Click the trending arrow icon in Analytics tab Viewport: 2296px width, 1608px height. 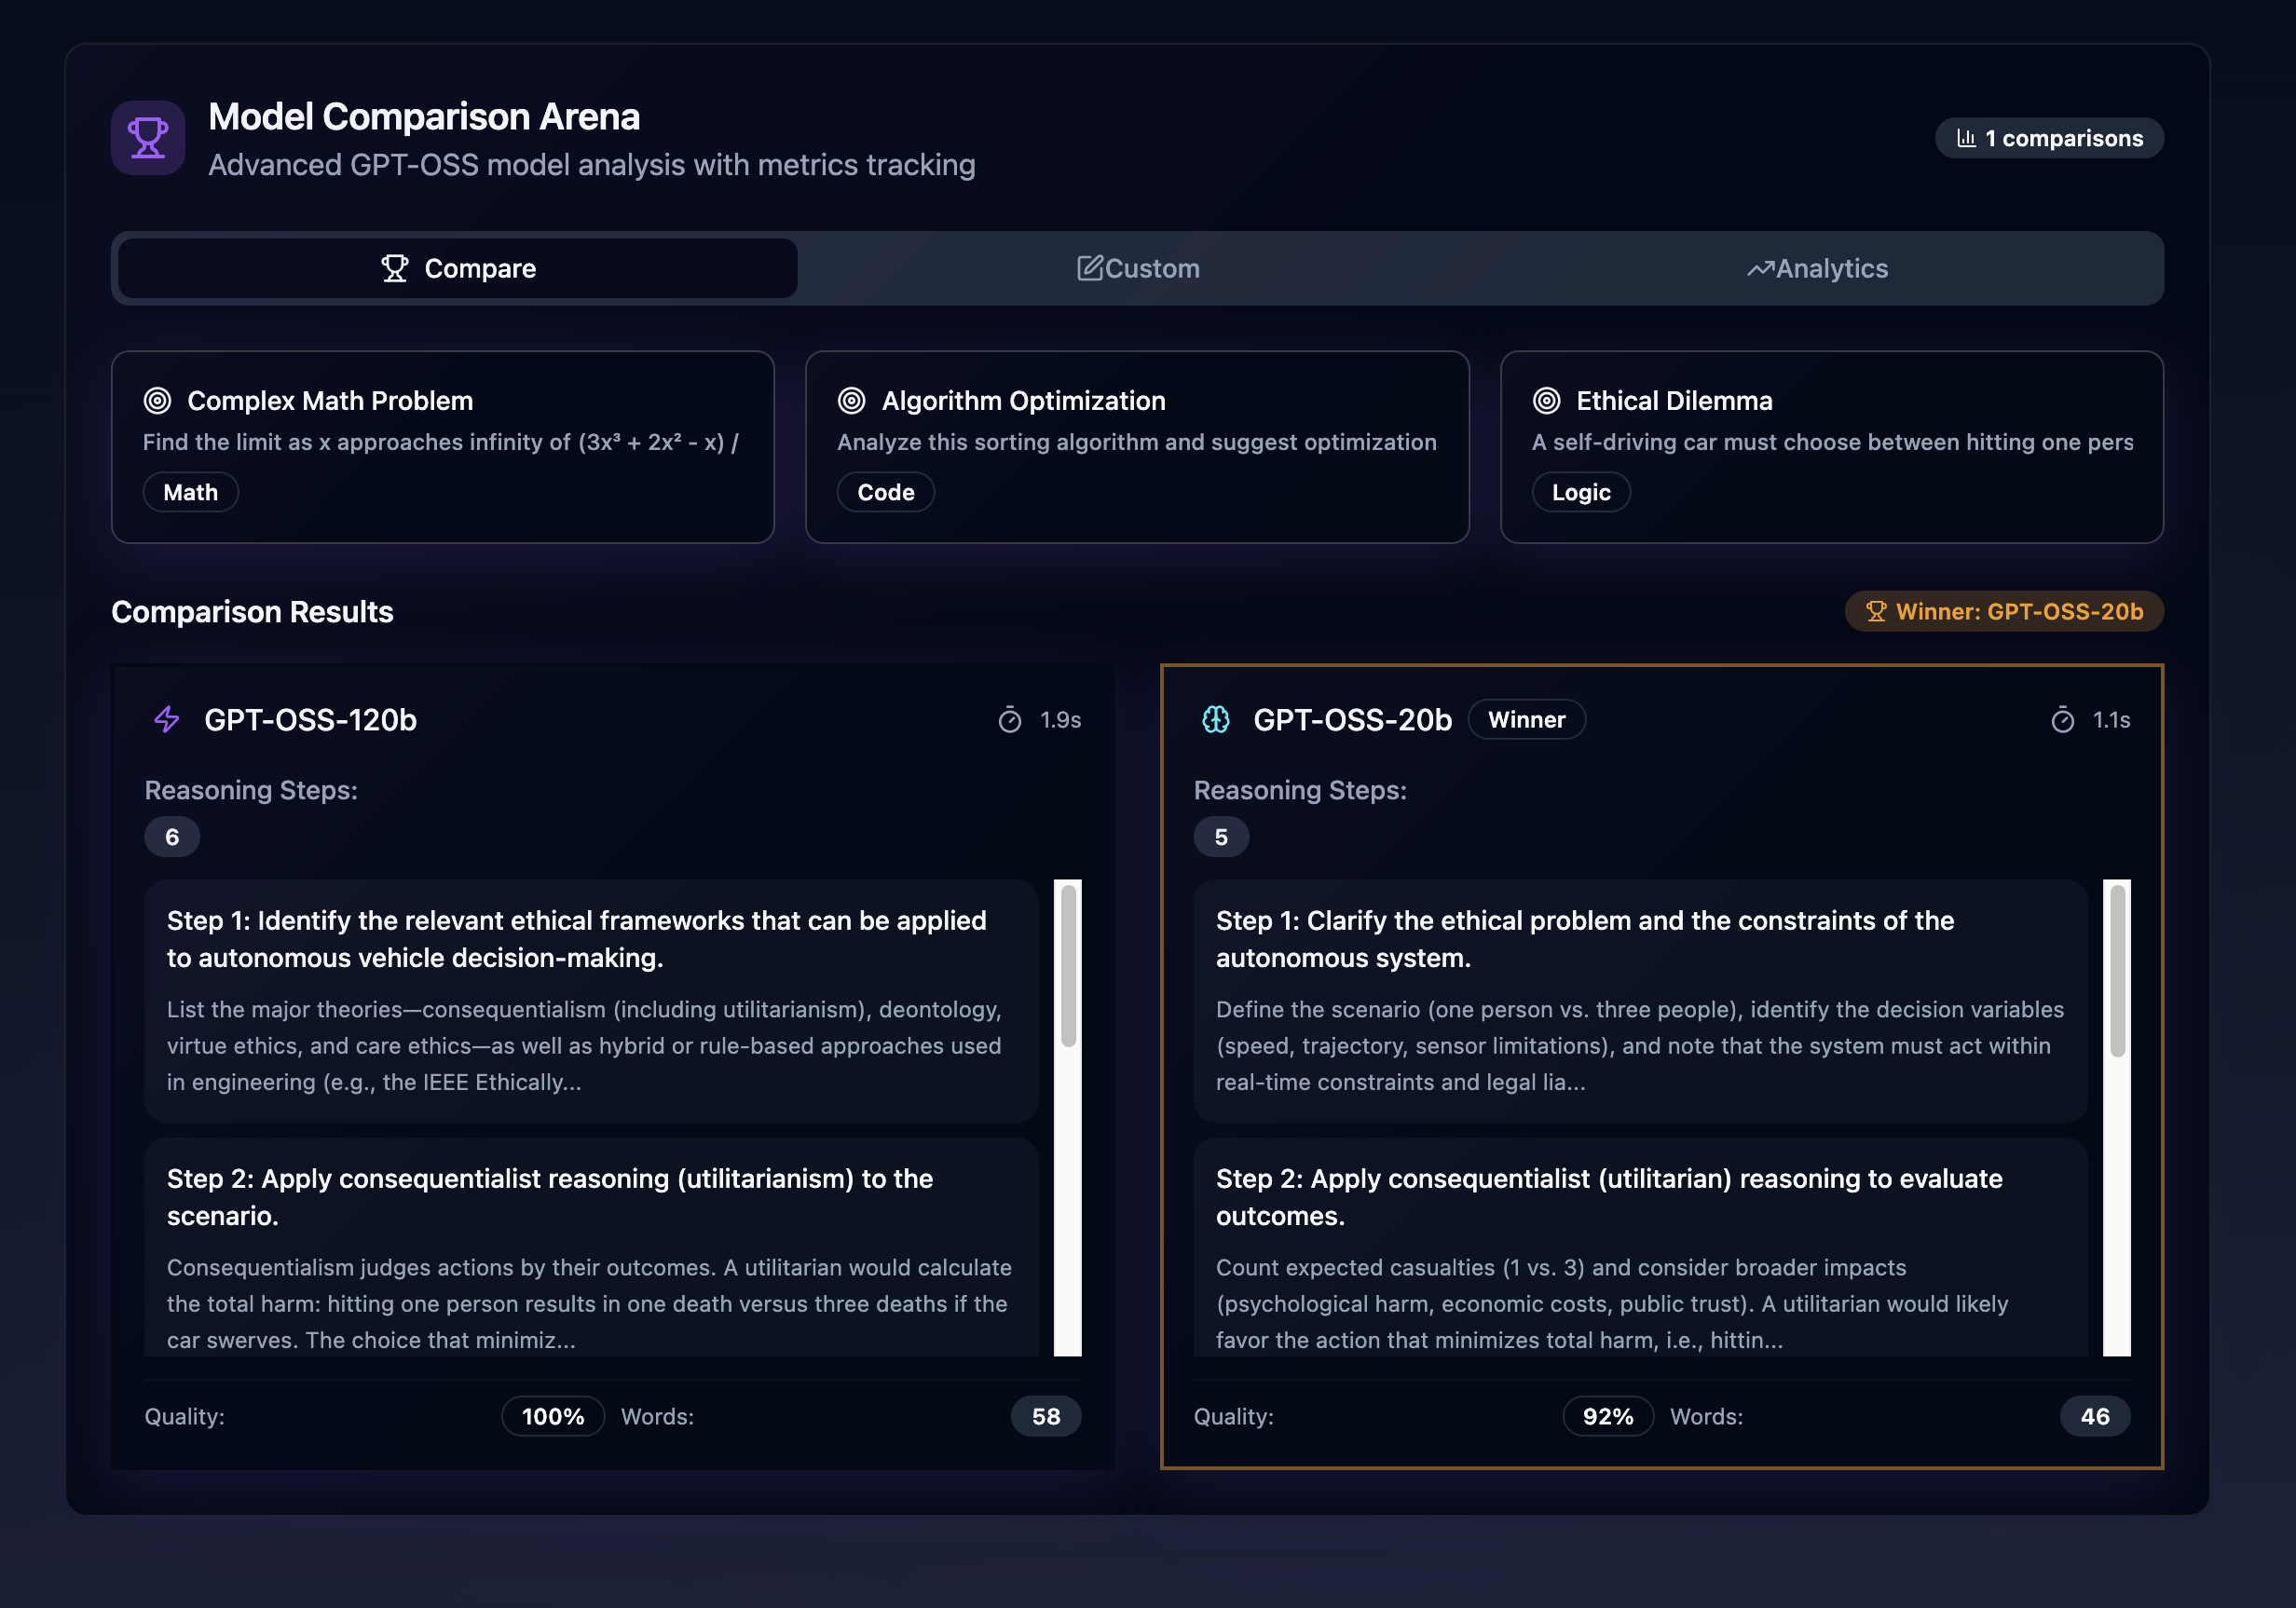(x=1761, y=268)
